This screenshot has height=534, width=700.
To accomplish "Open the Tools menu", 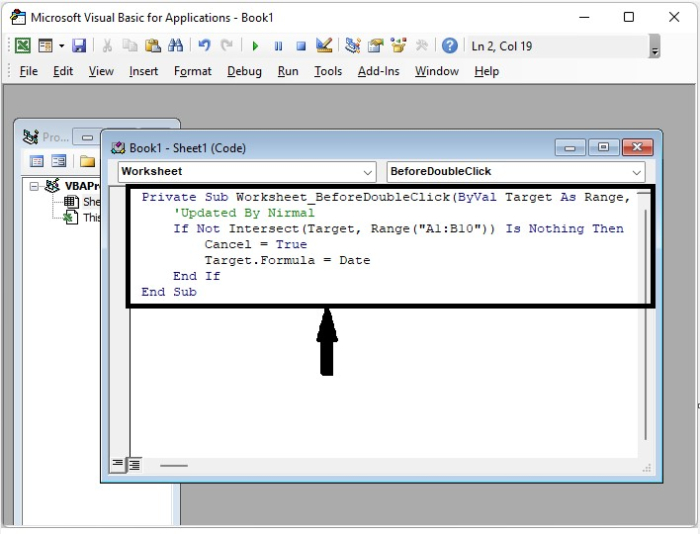I will click(x=328, y=71).
